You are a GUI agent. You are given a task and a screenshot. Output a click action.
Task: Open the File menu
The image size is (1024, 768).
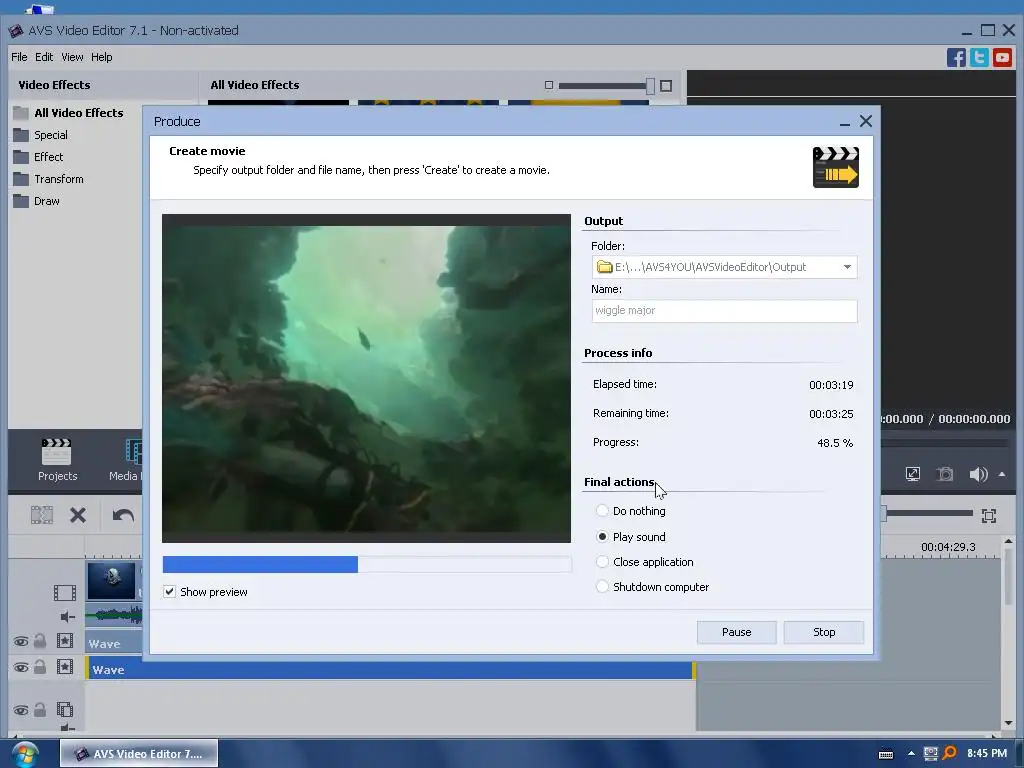click(19, 57)
